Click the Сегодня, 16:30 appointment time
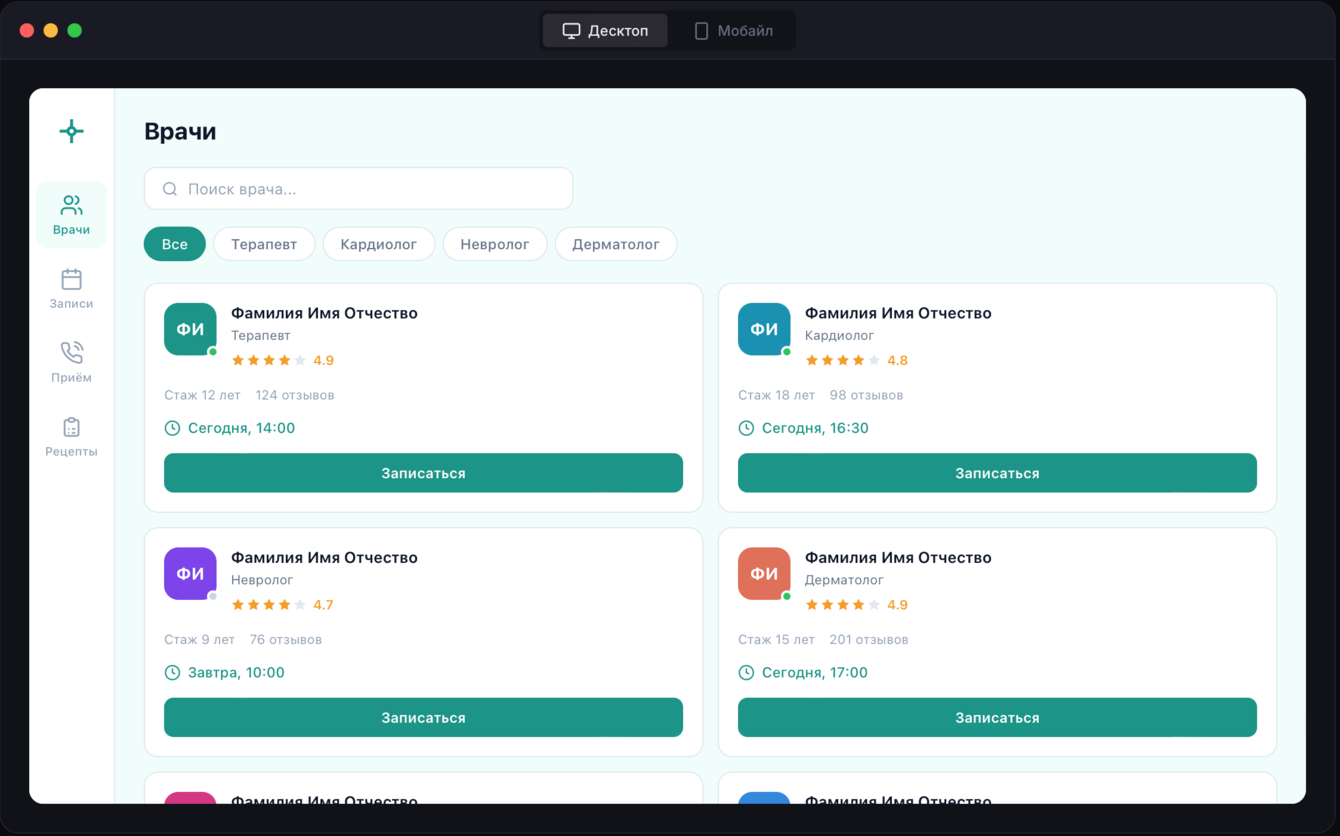The height and width of the screenshot is (836, 1340). click(x=816, y=428)
